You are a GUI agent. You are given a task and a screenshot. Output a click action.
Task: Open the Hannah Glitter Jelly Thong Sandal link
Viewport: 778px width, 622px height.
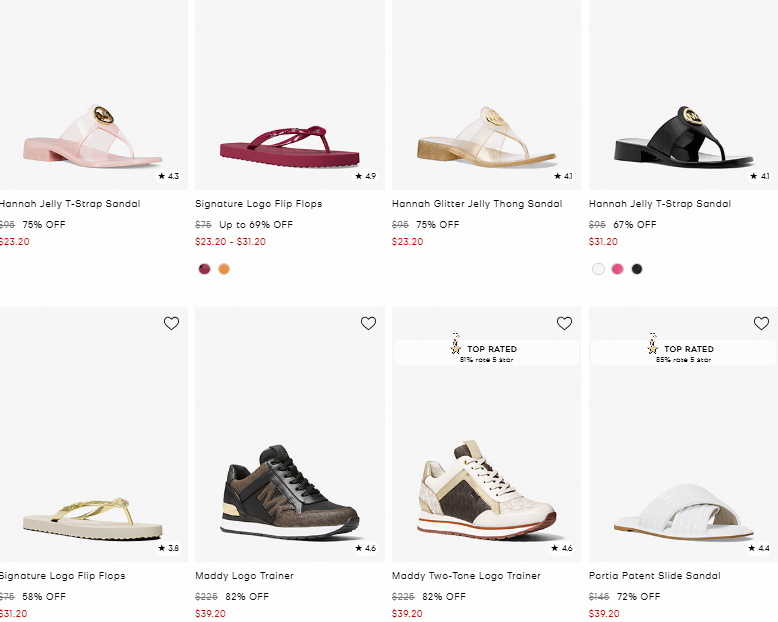point(477,204)
